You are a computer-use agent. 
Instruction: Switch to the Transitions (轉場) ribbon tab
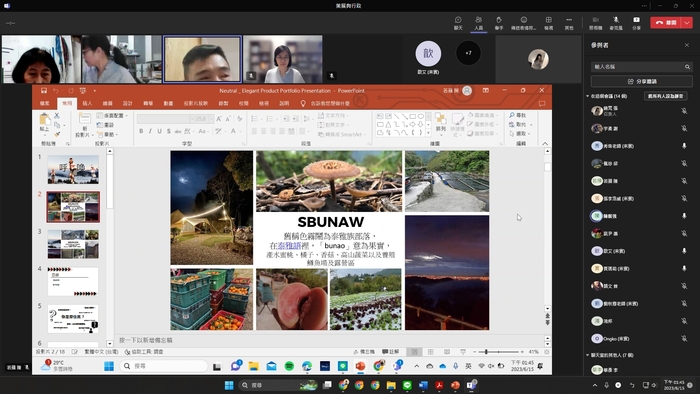148,103
